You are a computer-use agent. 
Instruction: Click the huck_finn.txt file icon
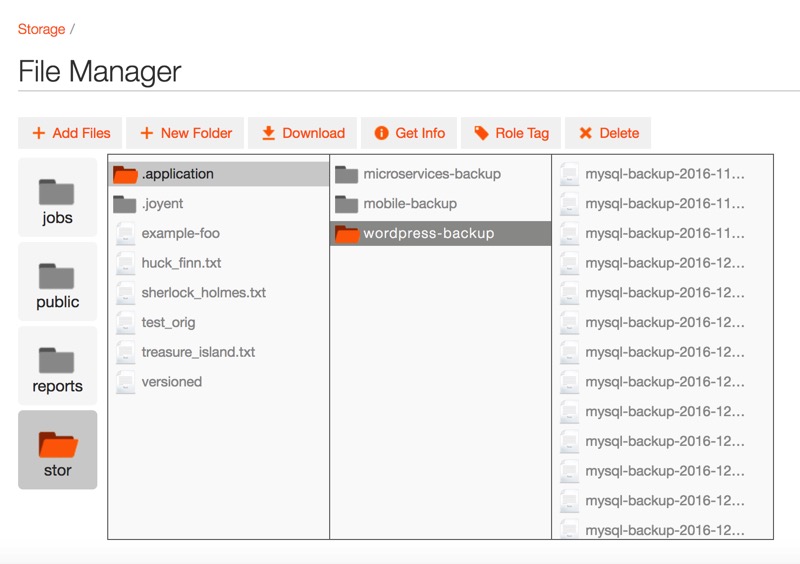pos(126,263)
